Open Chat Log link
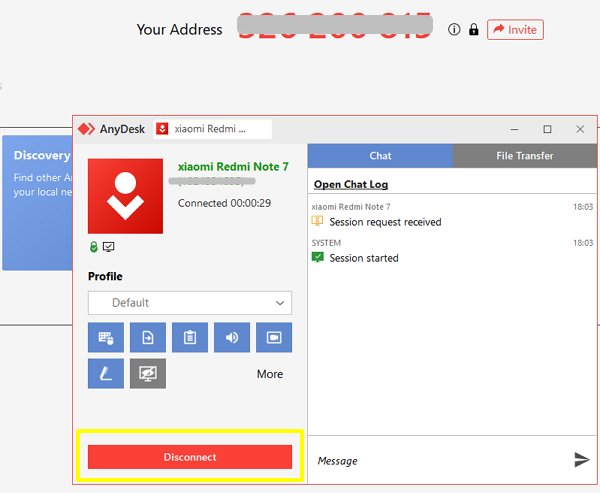600x493 pixels. click(x=351, y=184)
